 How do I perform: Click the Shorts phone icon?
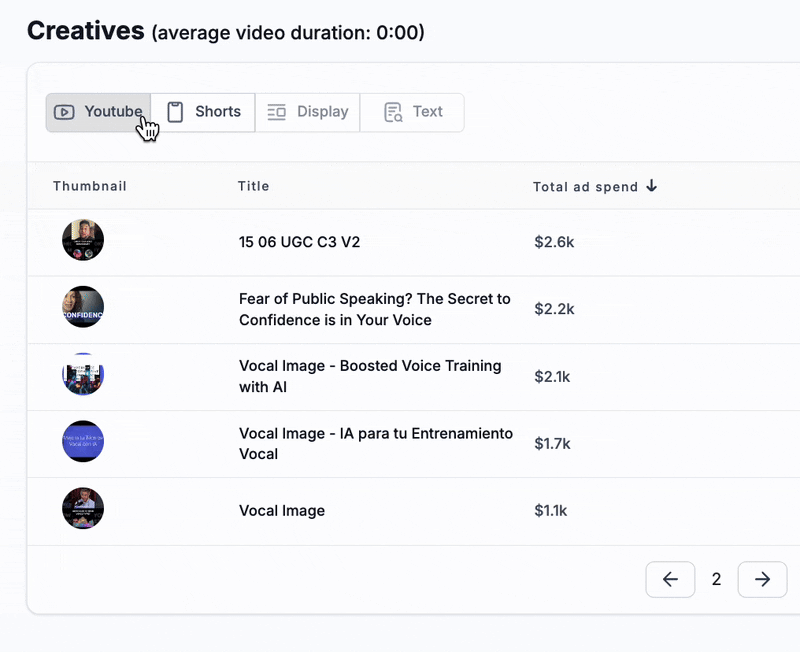click(x=175, y=112)
